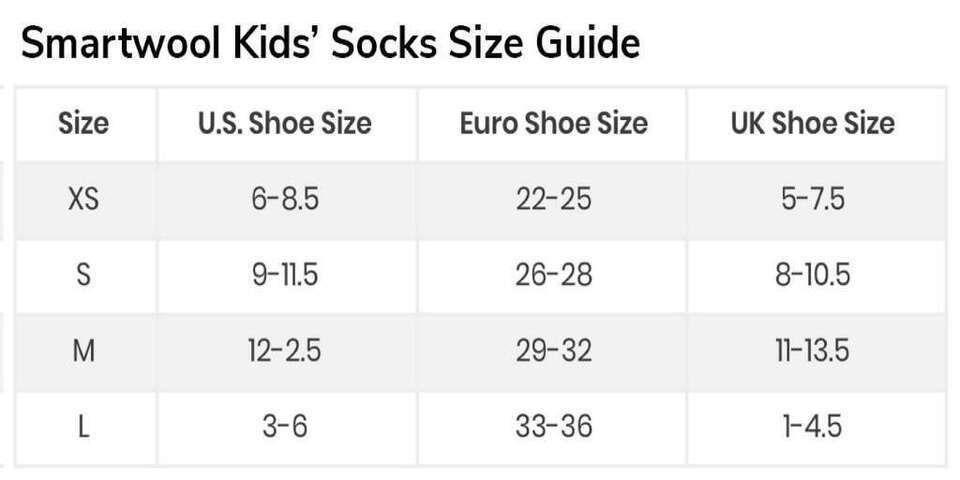Select the Size column header
The width and height of the screenshot is (960, 480).
click(x=84, y=124)
